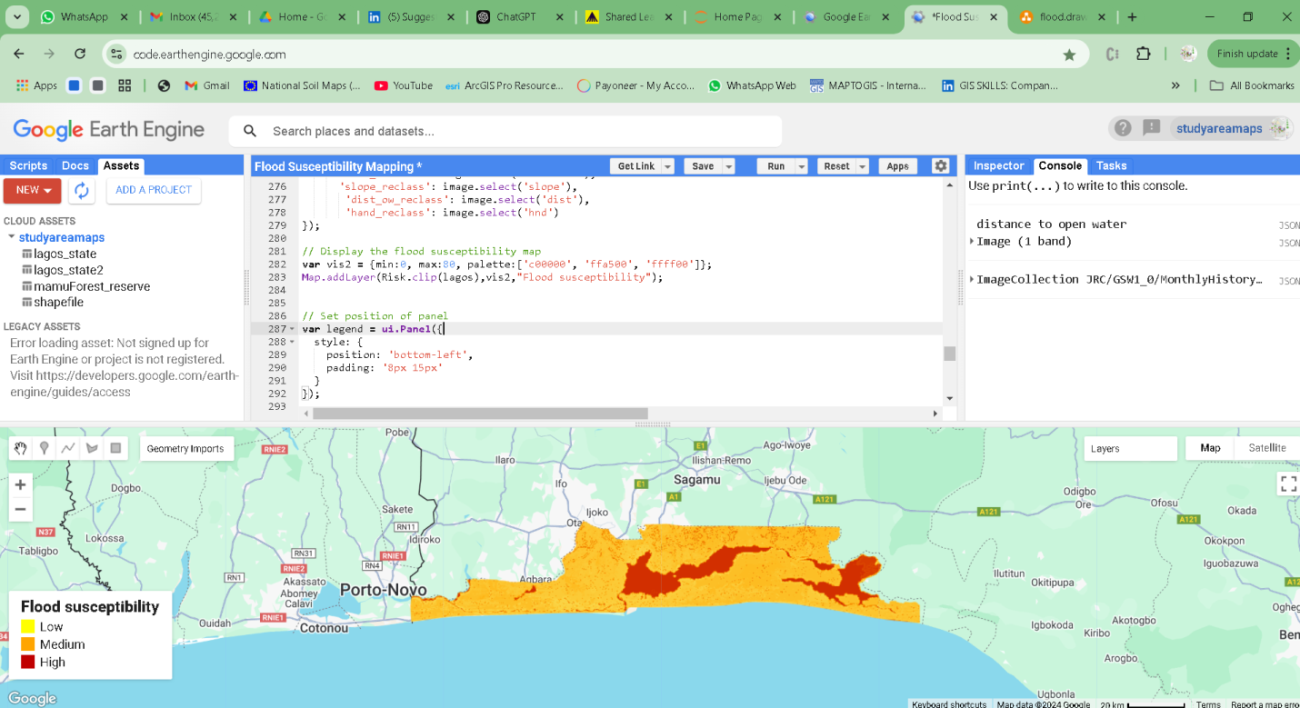Open the Run button dropdown arrow
The height and width of the screenshot is (708, 1300).
coord(803,167)
